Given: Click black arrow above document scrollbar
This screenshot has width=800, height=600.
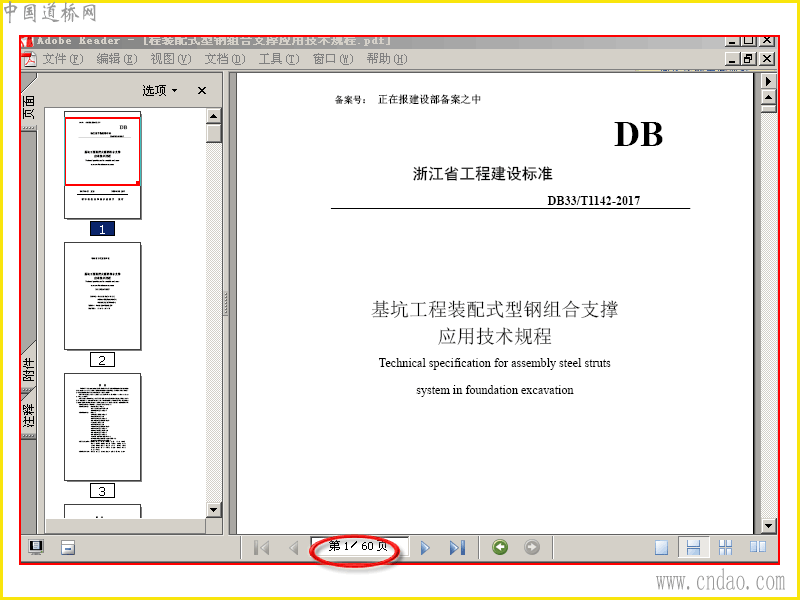Looking at the screenshot, I should coord(768,81).
